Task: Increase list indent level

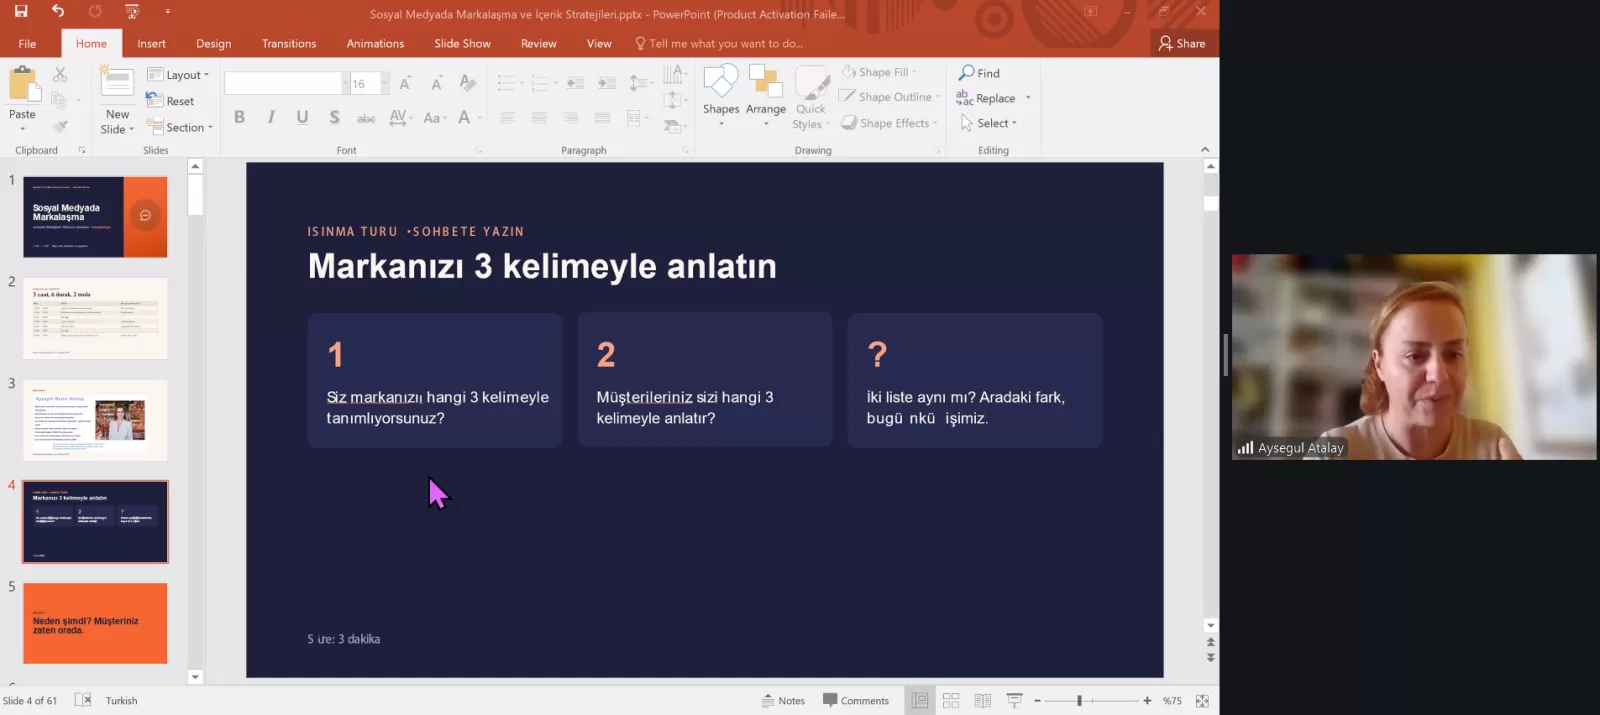Action: coord(607,84)
